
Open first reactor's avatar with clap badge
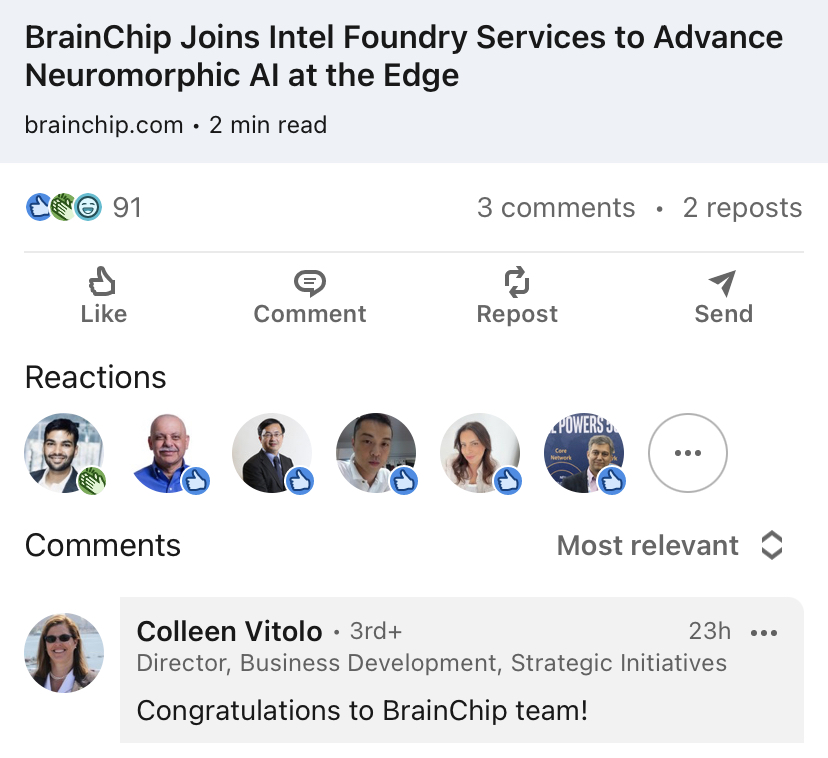pyautogui.click(x=63, y=452)
